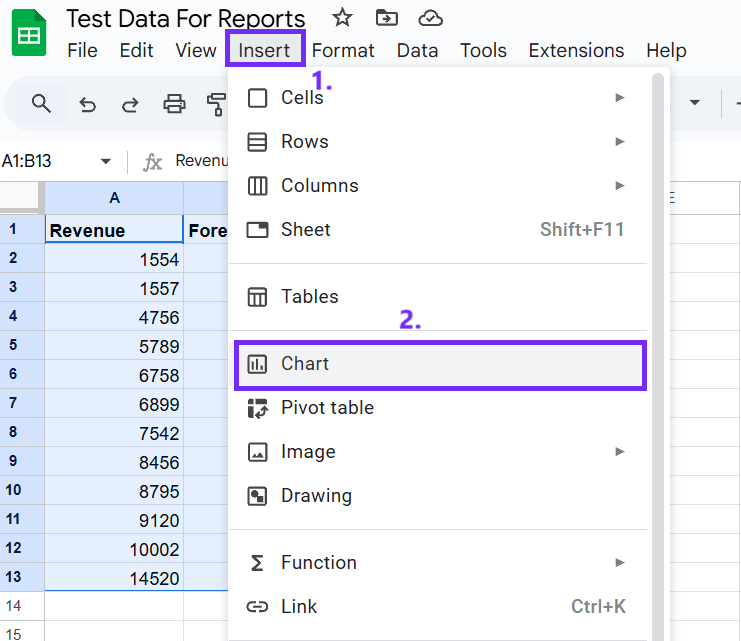
Task: Select Pivot table menu entry
Action: tap(438, 408)
